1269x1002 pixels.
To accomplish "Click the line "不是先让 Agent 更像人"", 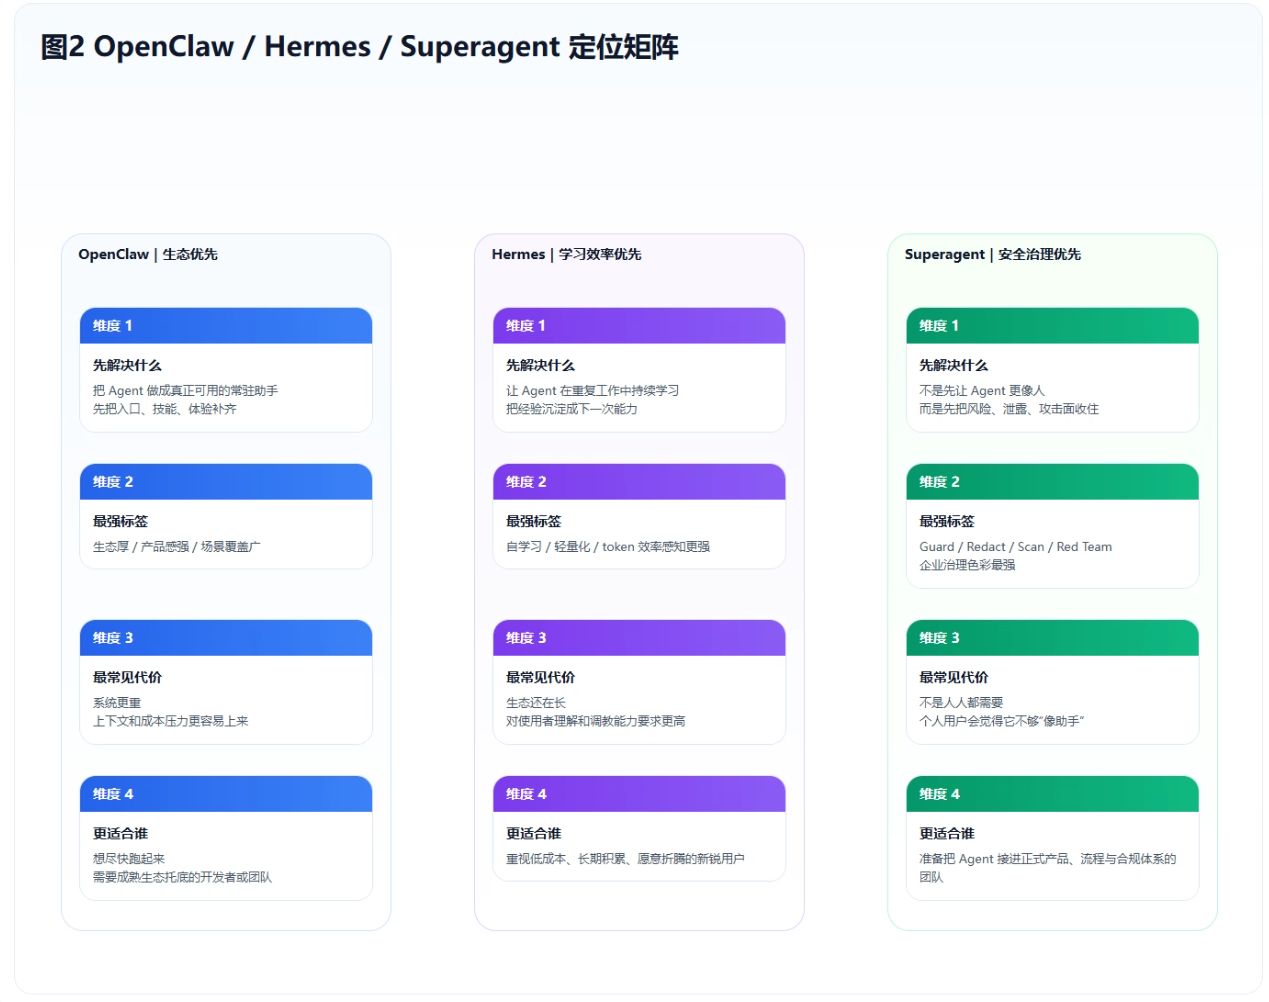I will 981,391.
